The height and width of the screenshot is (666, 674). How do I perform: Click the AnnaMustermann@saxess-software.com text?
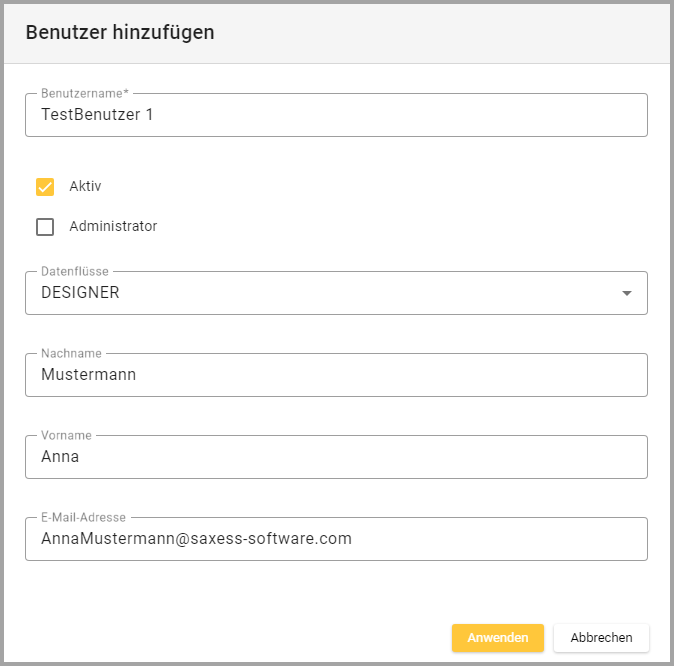[196, 539]
